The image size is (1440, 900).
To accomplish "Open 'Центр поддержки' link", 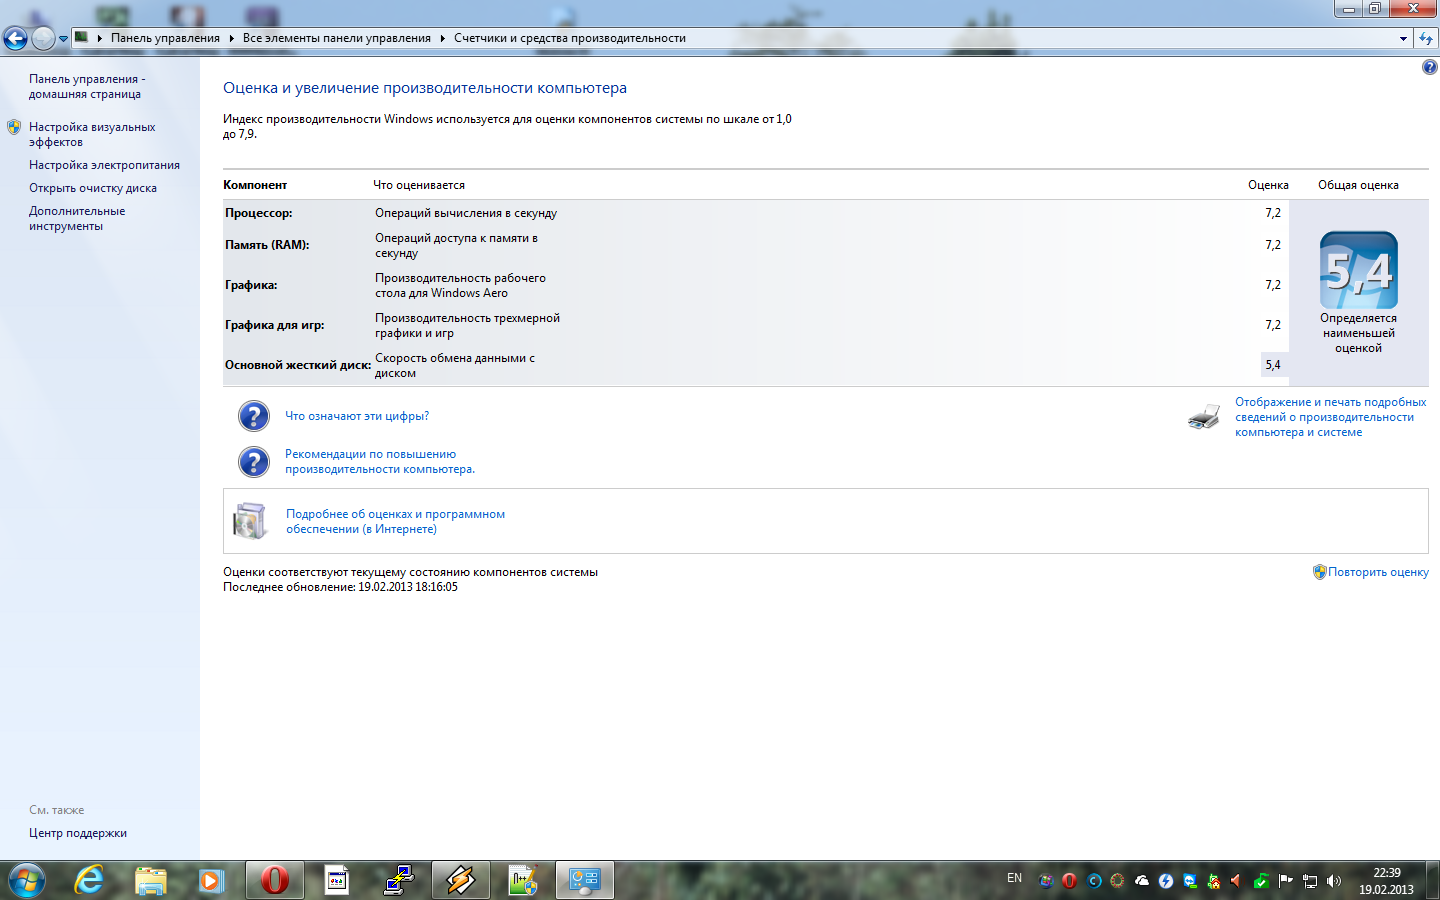I will (78, 833).
